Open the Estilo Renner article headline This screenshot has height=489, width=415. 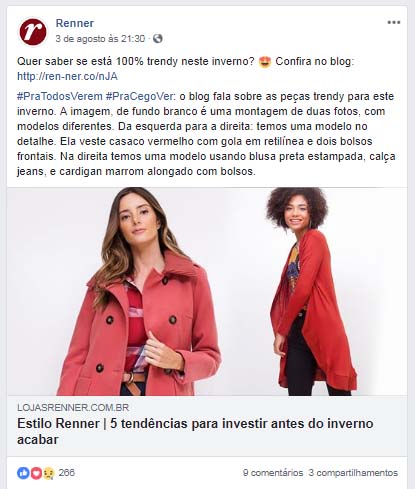195,431
